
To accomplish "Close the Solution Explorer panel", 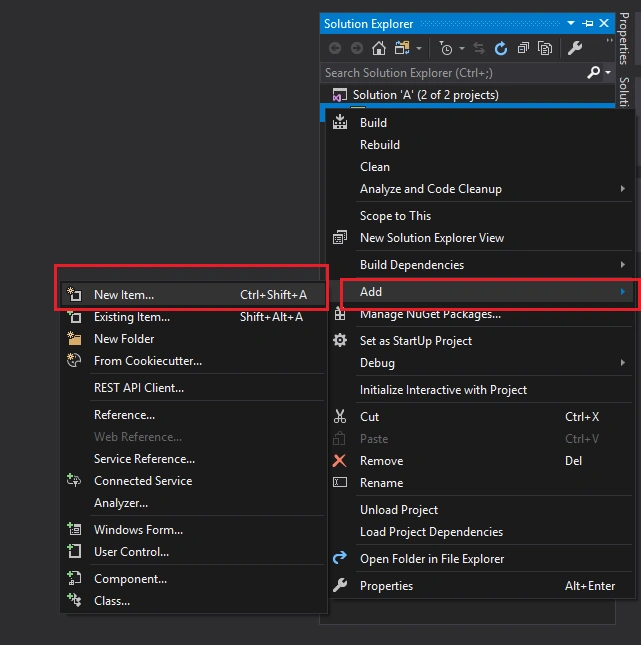I will click(x=604, y=23).
